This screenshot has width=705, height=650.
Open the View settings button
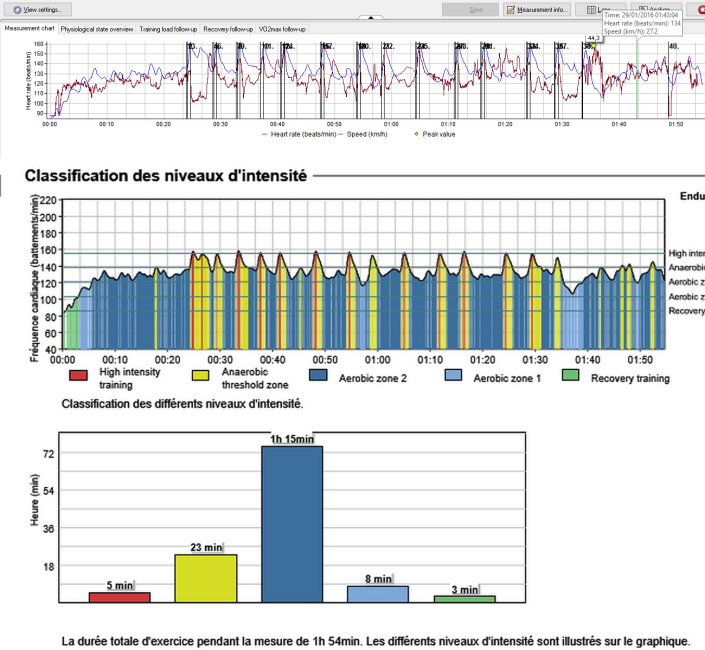pyautogui.click(x=39, y=9)
